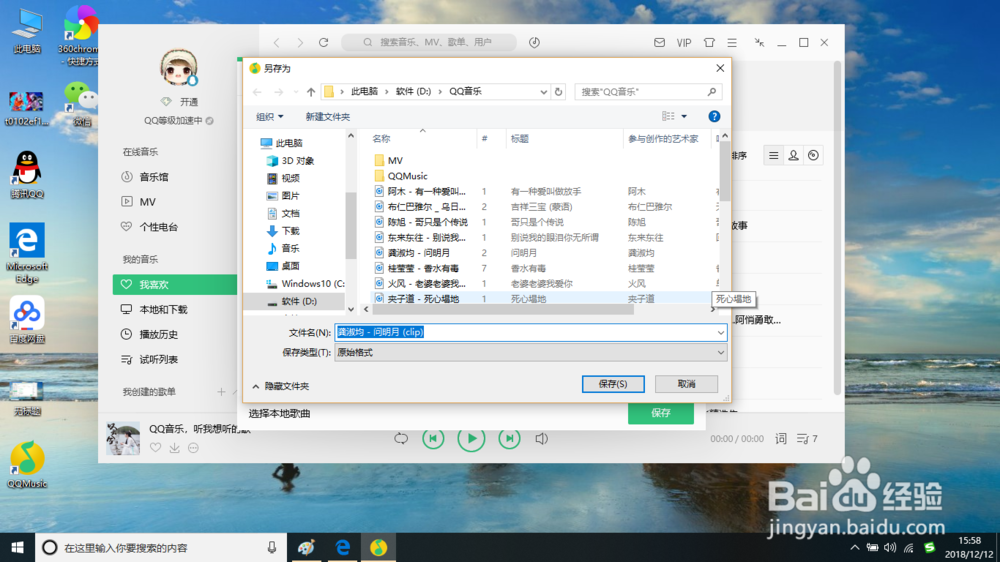Open the 组织 dropdown menu
The width and height of the screenshot is (1000, 562).
coord(269,117)
